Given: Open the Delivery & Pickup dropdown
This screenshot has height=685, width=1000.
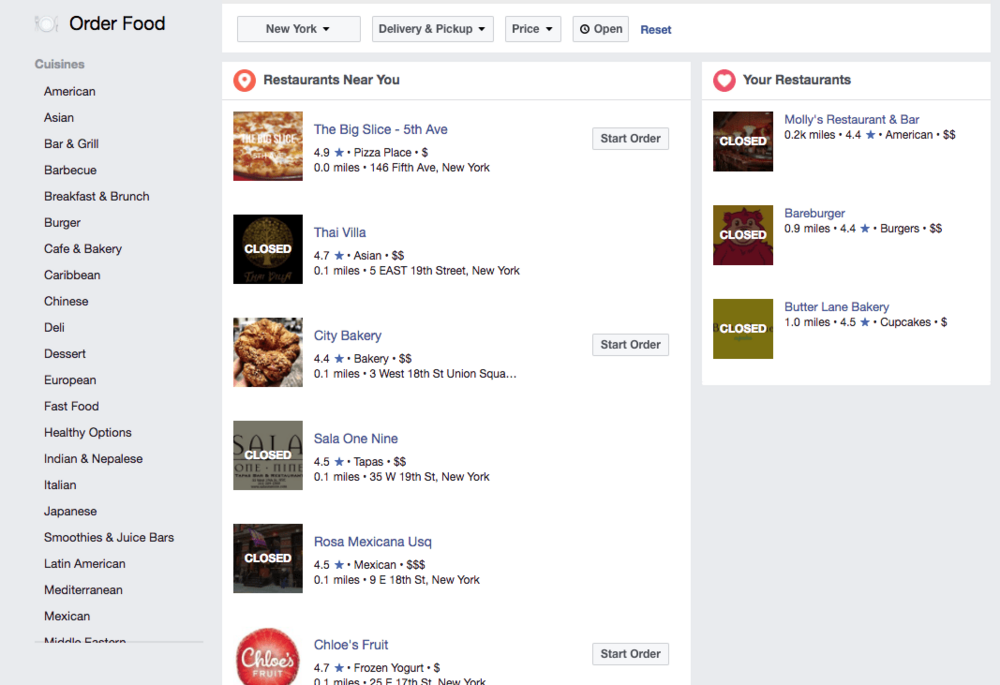Looking at the screenshot, I should 433,29.
